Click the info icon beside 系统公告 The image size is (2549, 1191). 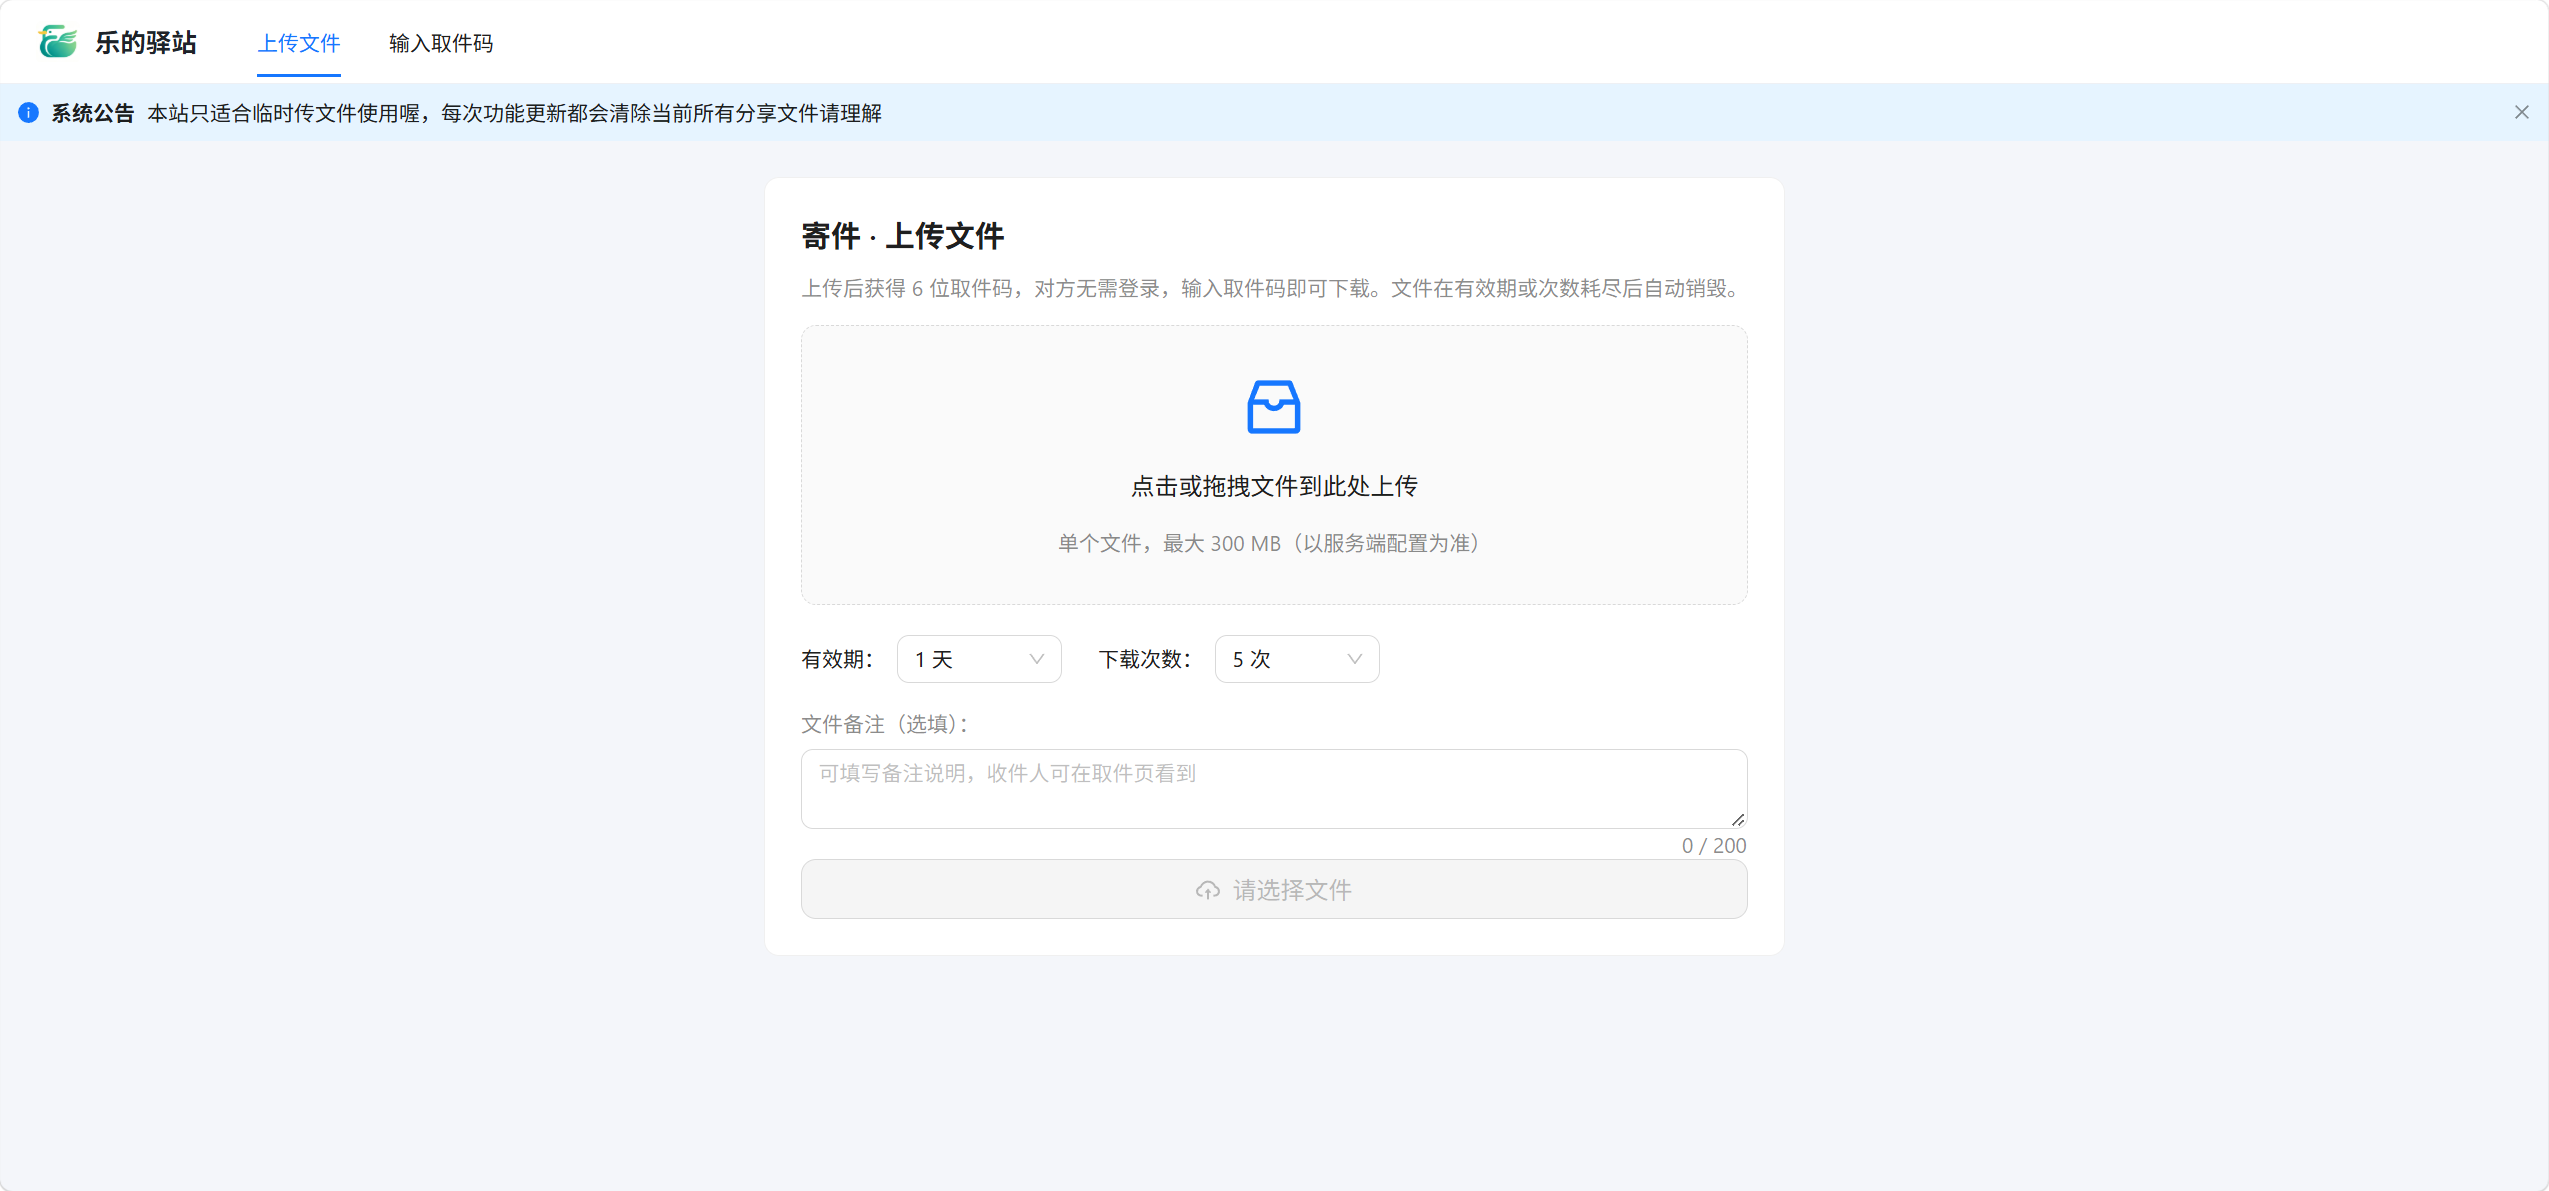(28, 113)
